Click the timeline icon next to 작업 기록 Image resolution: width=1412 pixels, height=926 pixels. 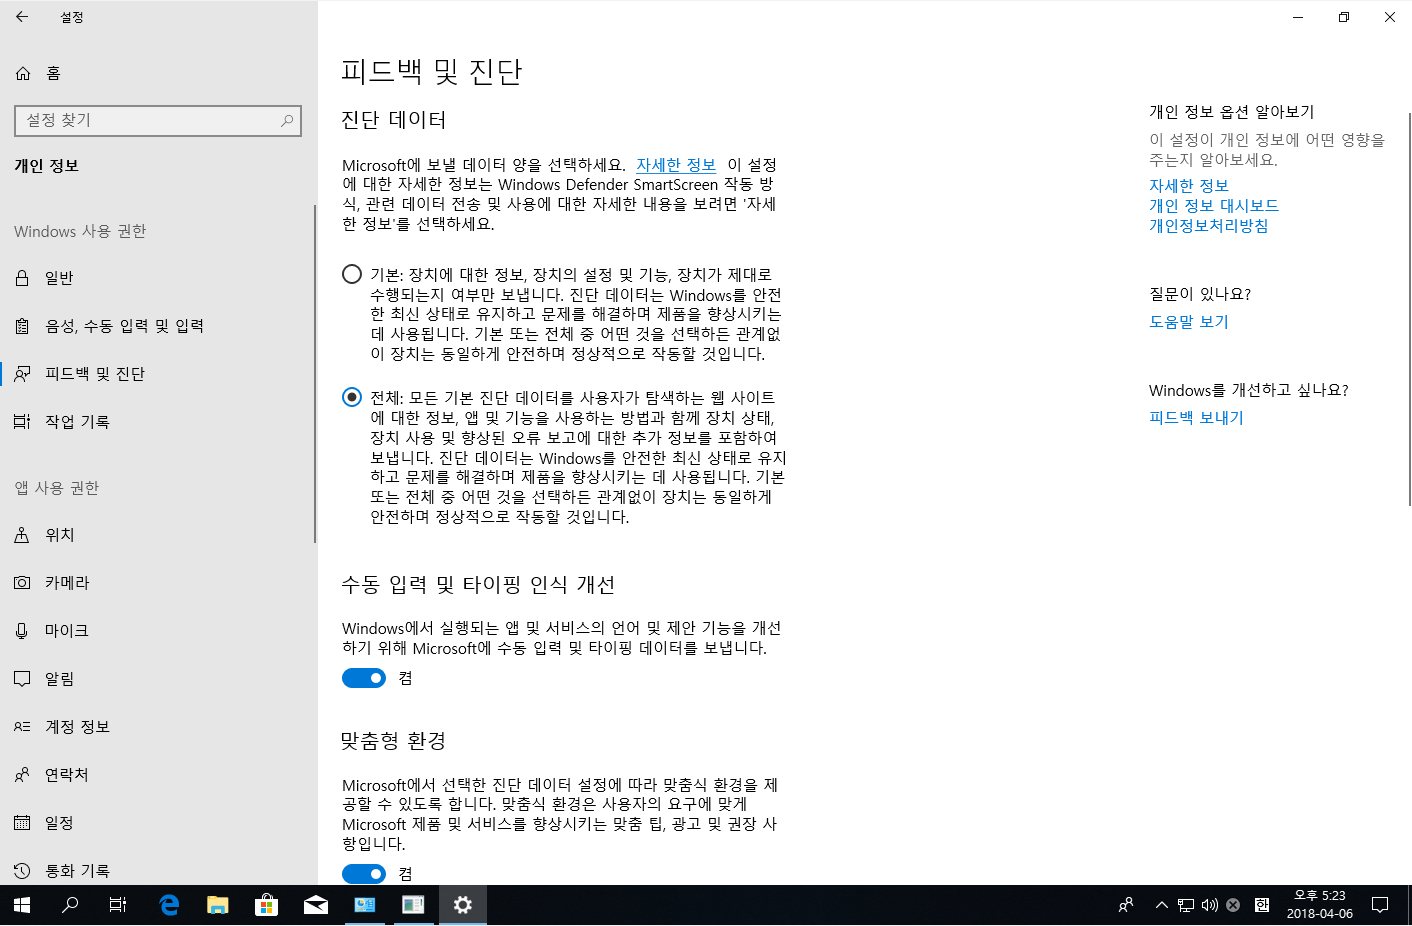point(22,422)
